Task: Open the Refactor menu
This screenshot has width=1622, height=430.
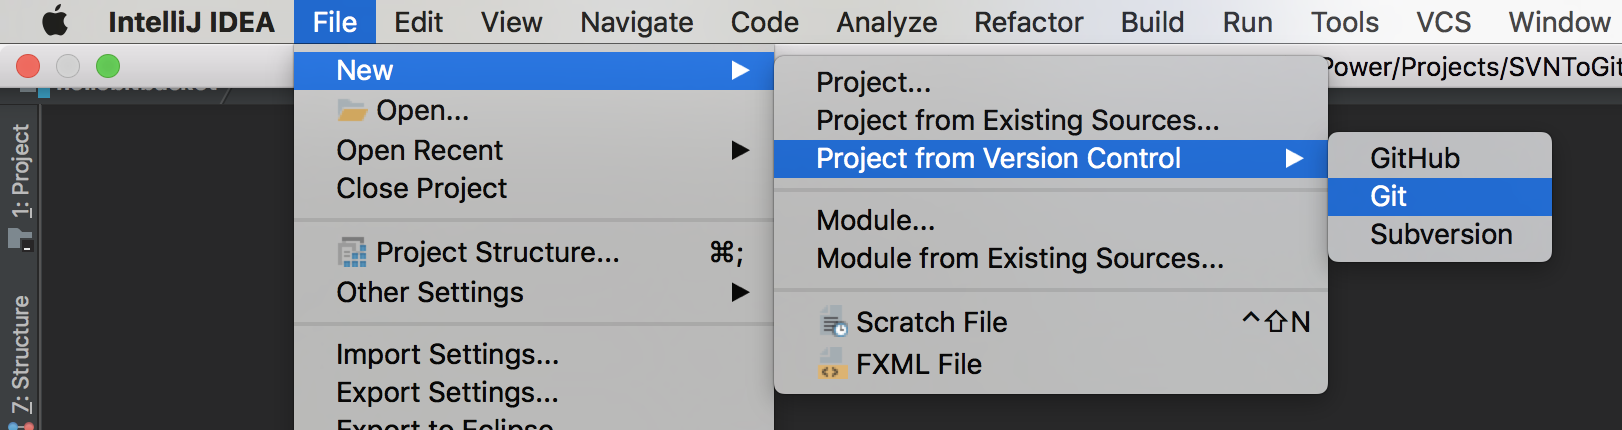Action: click(x=1028, y=22)
